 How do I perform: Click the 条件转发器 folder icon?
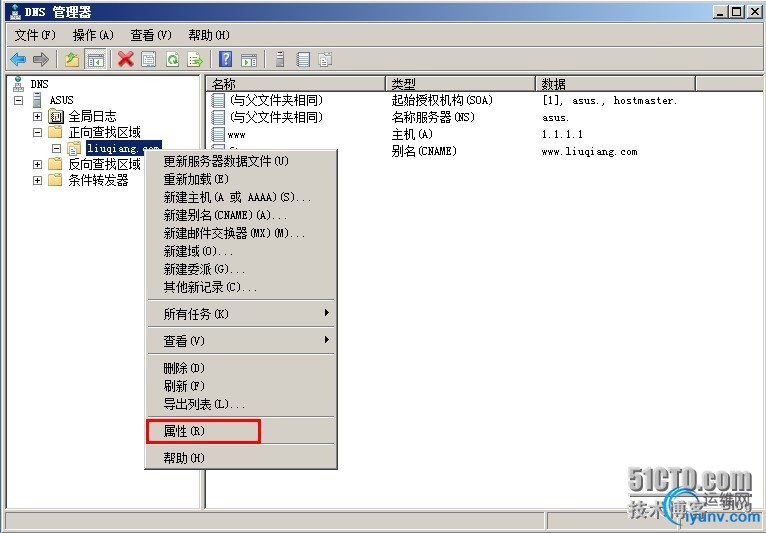(x=55, y=180)
